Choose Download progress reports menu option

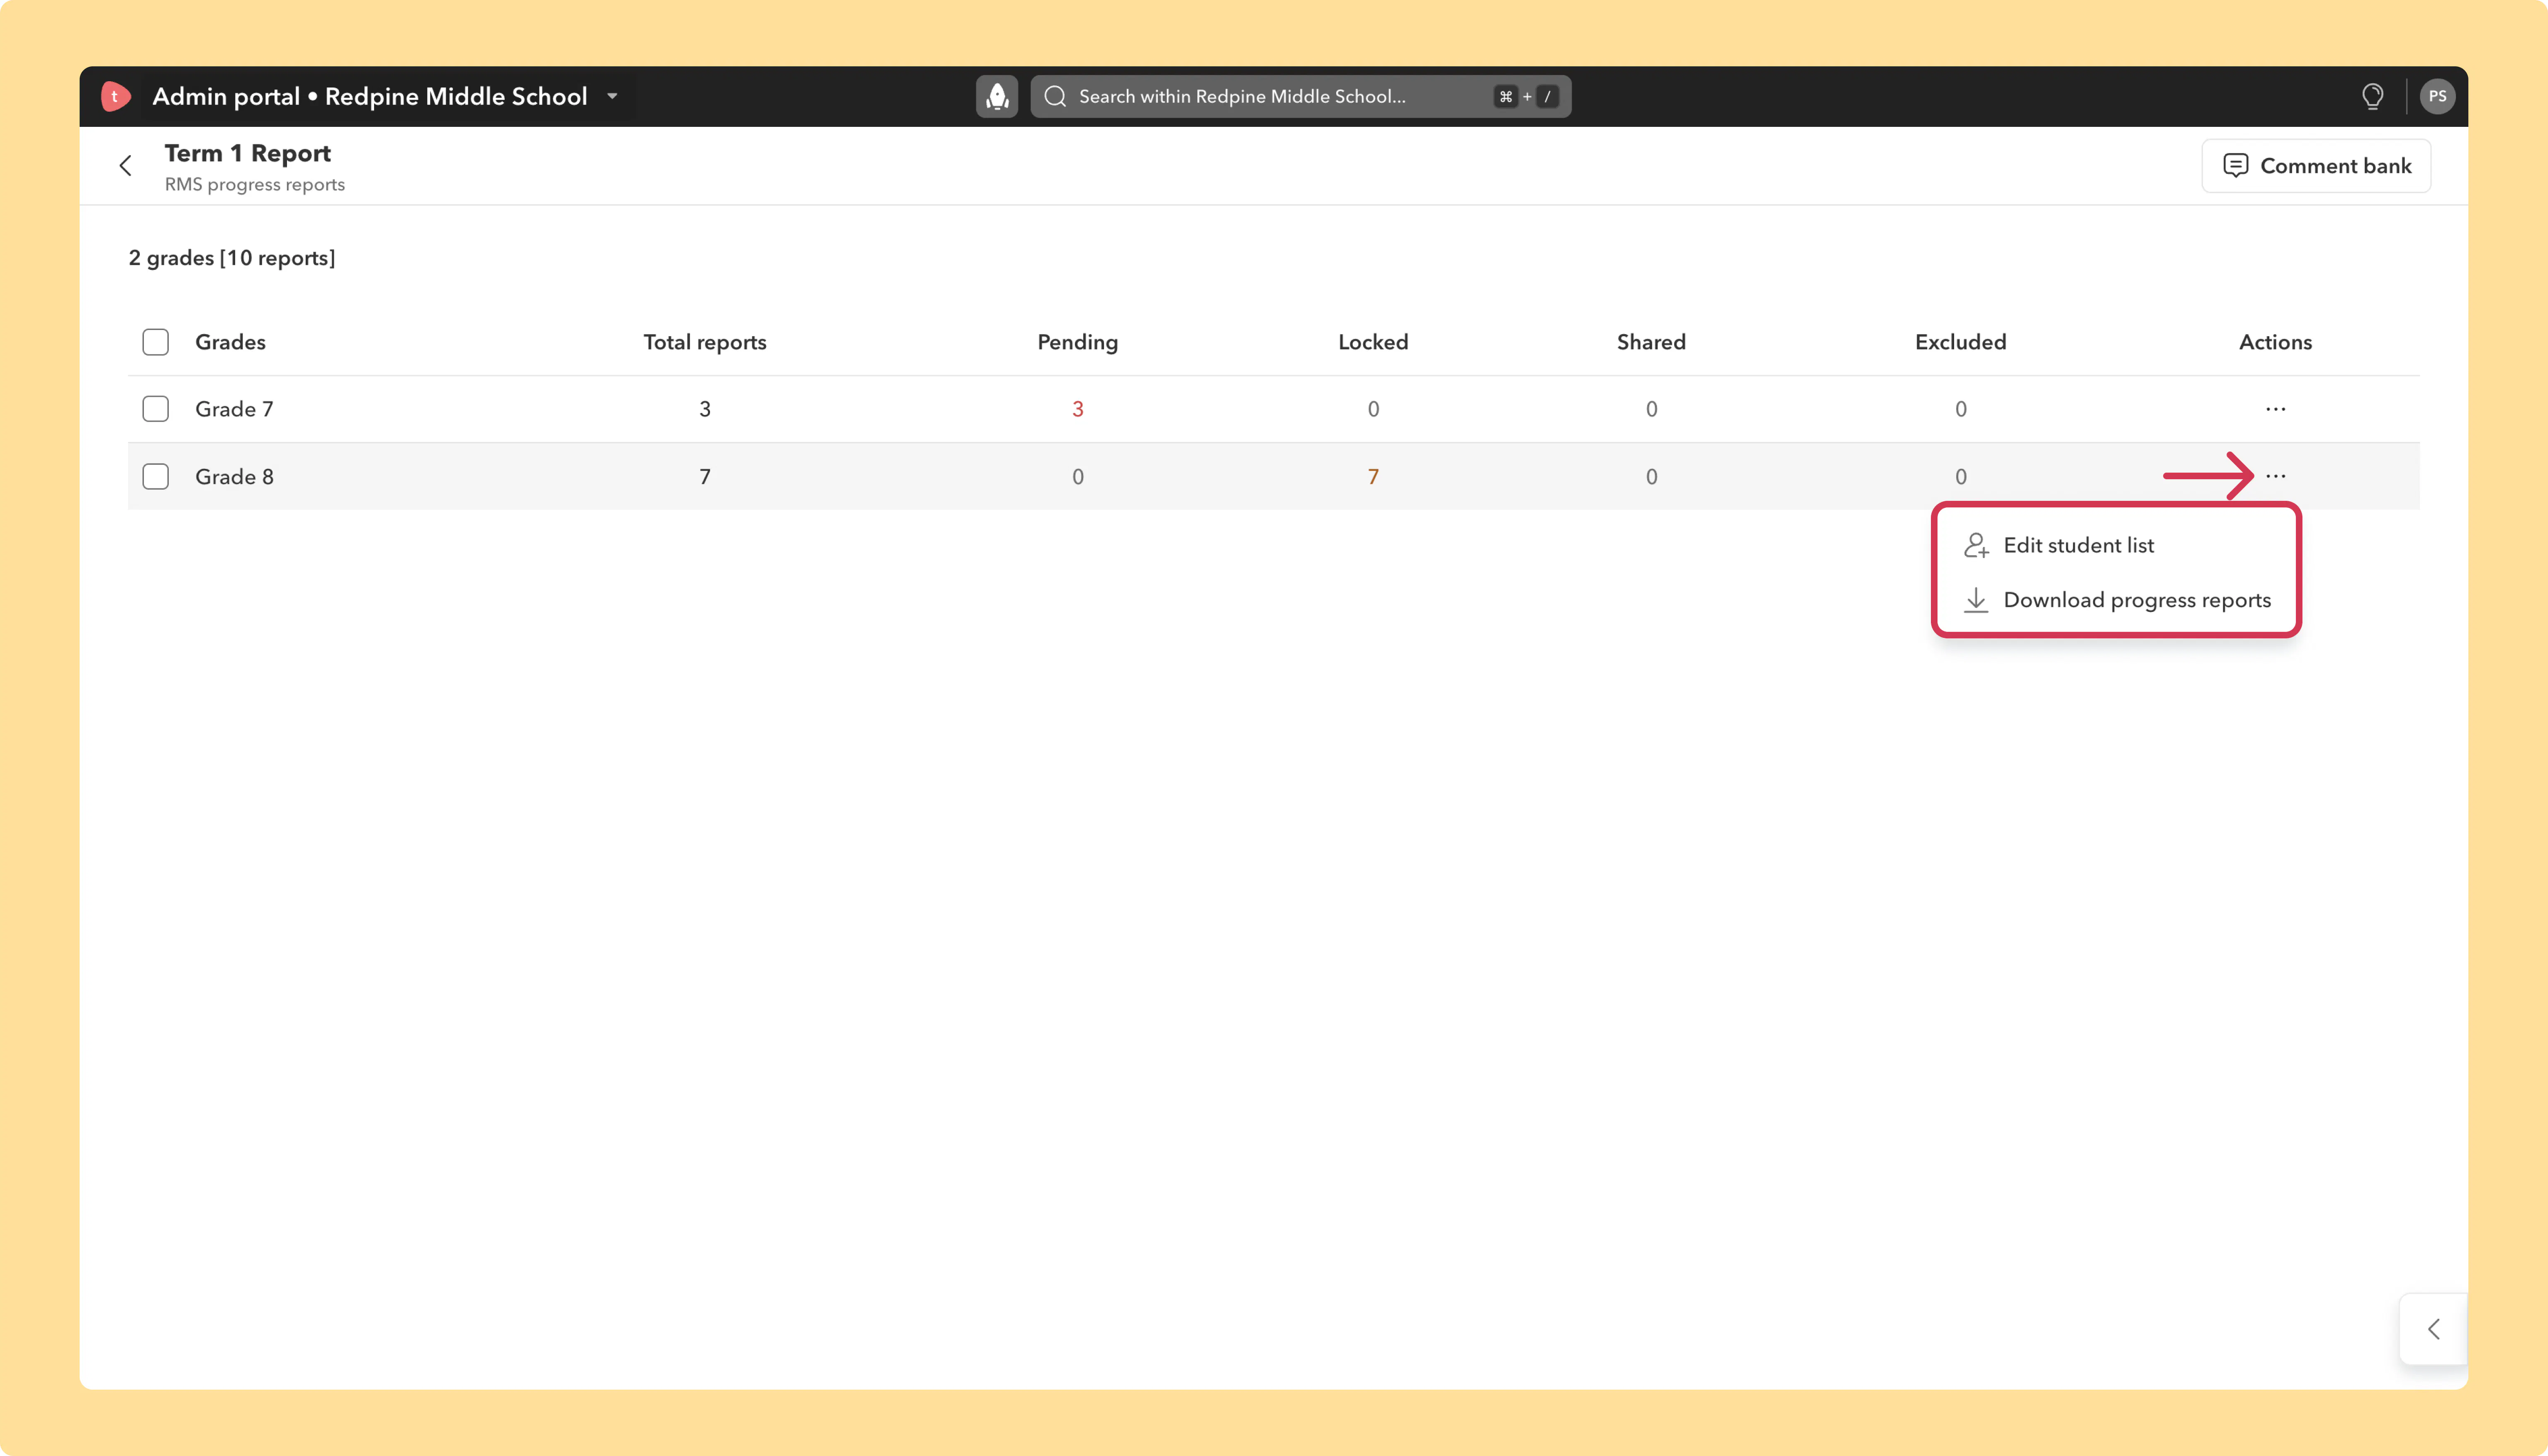coord(2118,600)
